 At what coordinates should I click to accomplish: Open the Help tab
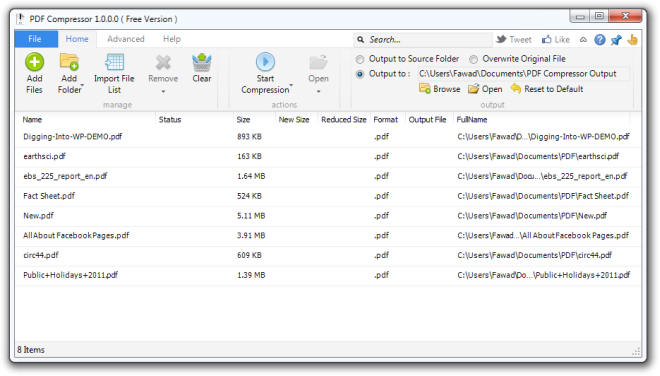coord(172,39)
